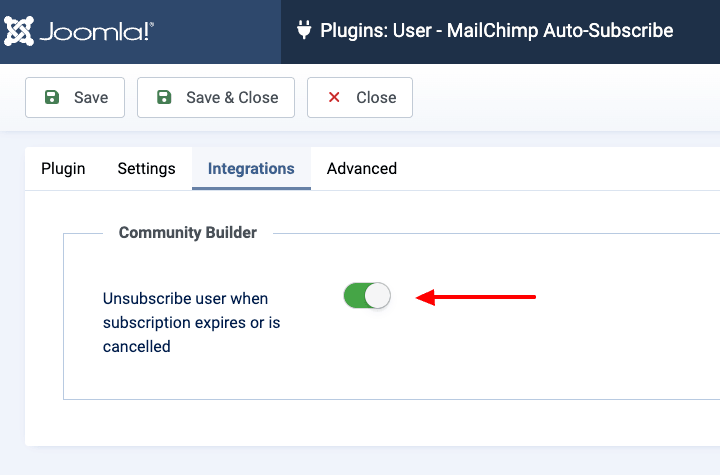
Task: Click the Community Builder fieldset heading
Action: [x=188, y=232]
